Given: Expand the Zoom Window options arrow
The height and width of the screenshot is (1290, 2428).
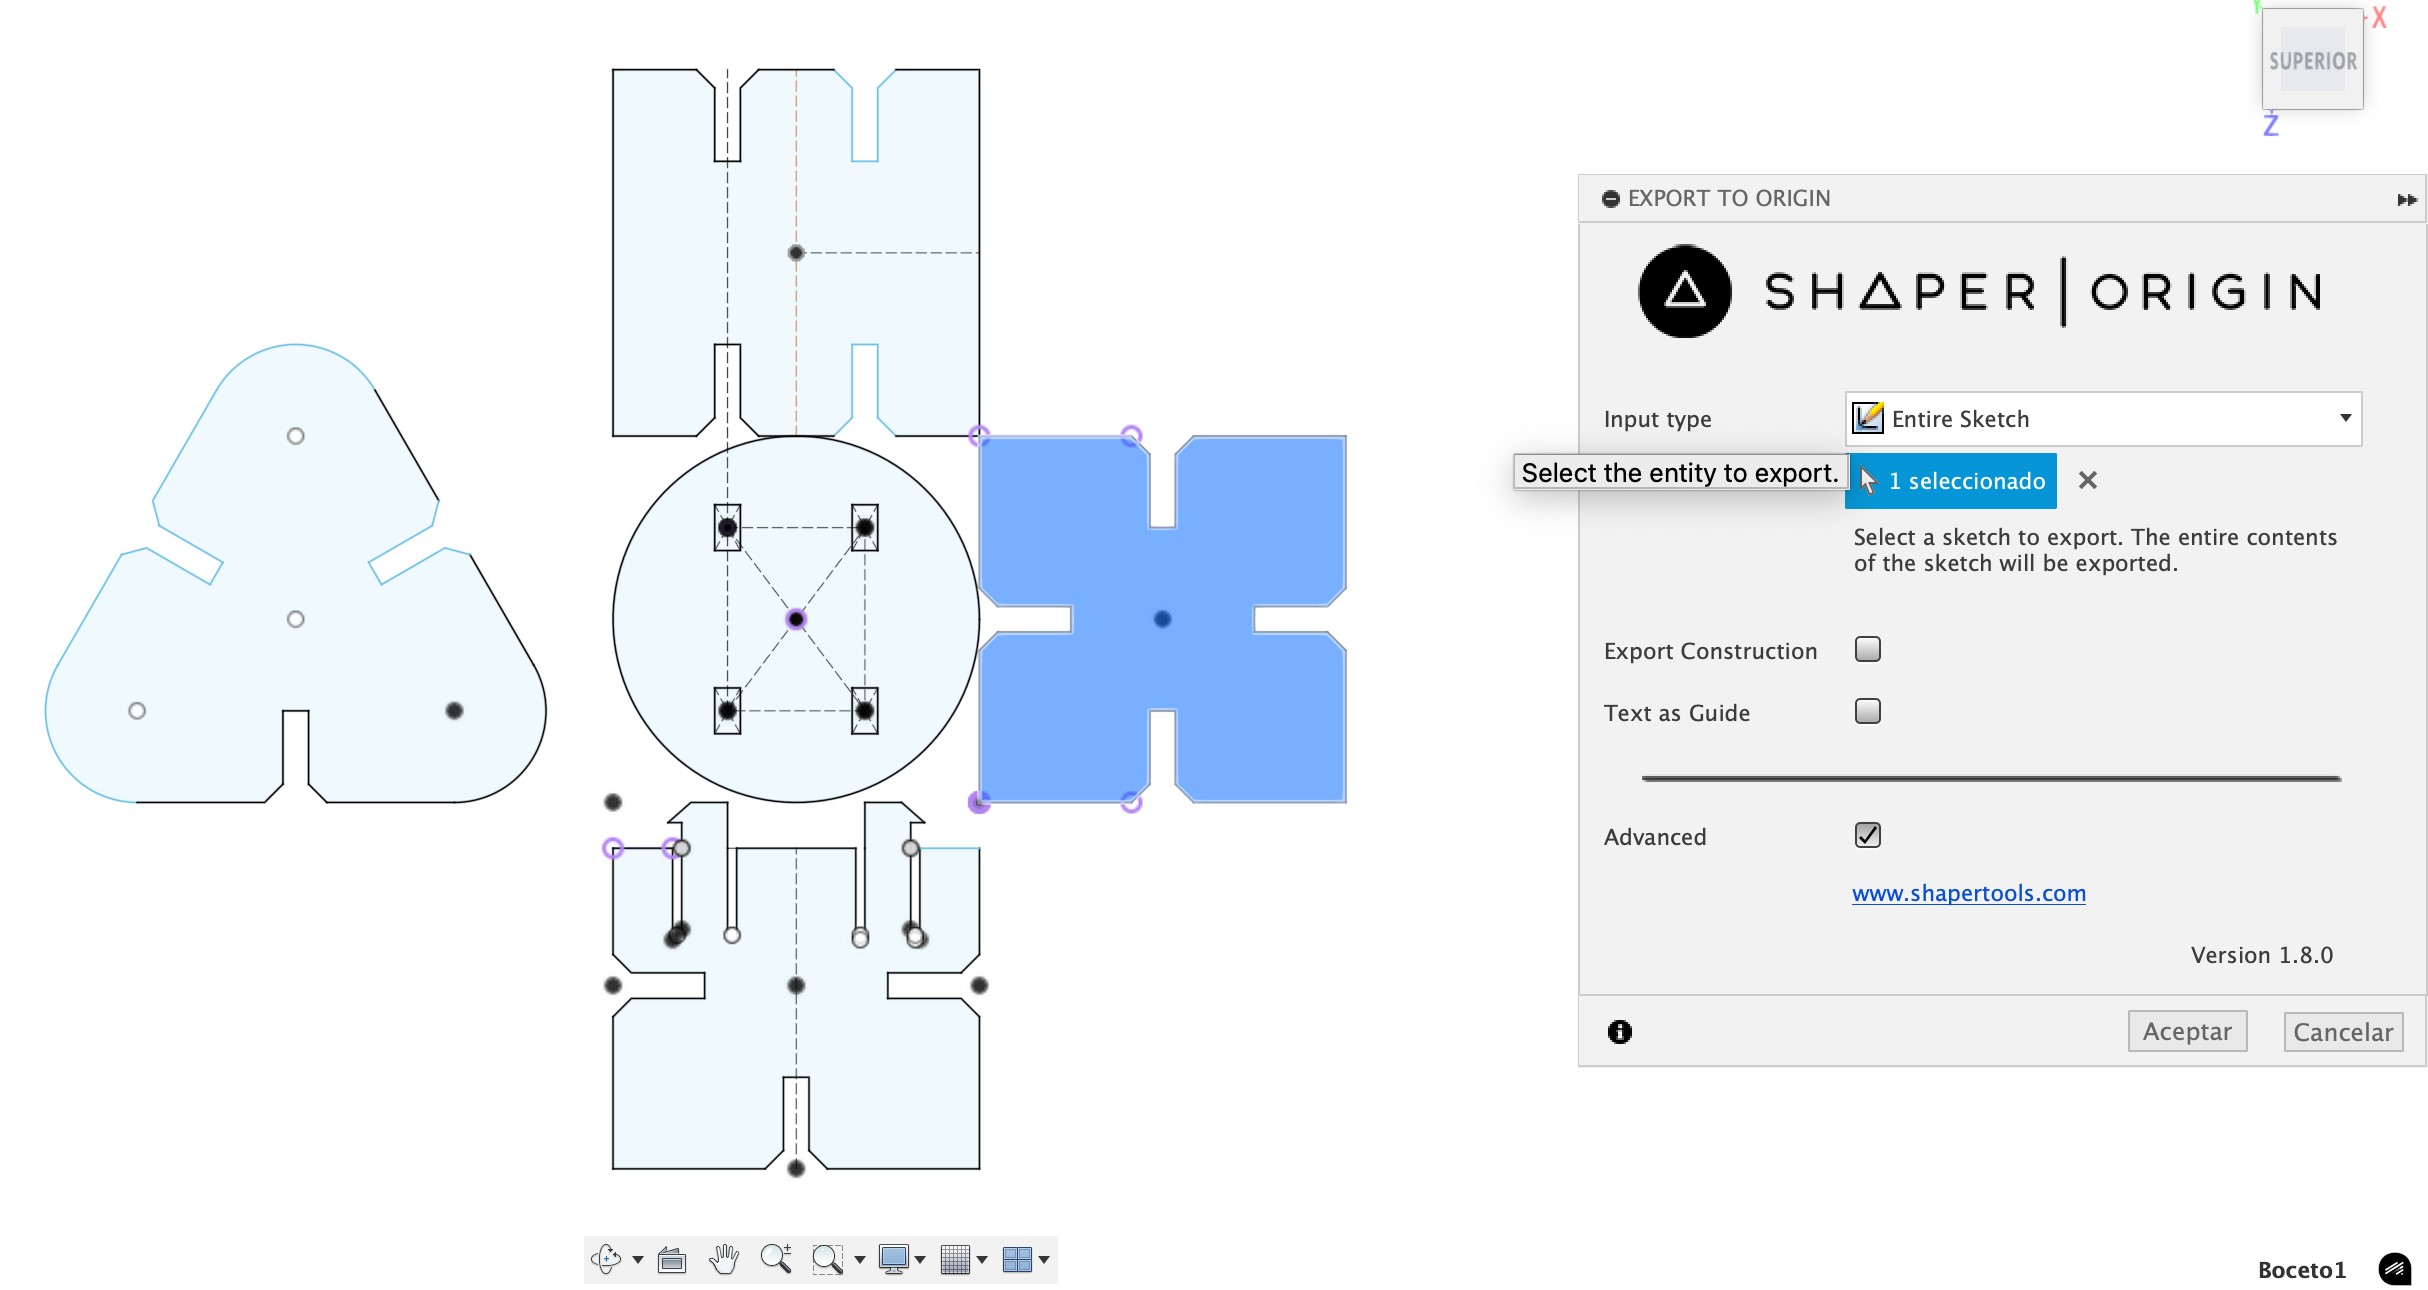Looking at the screenshot, I should pyautogui.click(x=859, y=1260).
